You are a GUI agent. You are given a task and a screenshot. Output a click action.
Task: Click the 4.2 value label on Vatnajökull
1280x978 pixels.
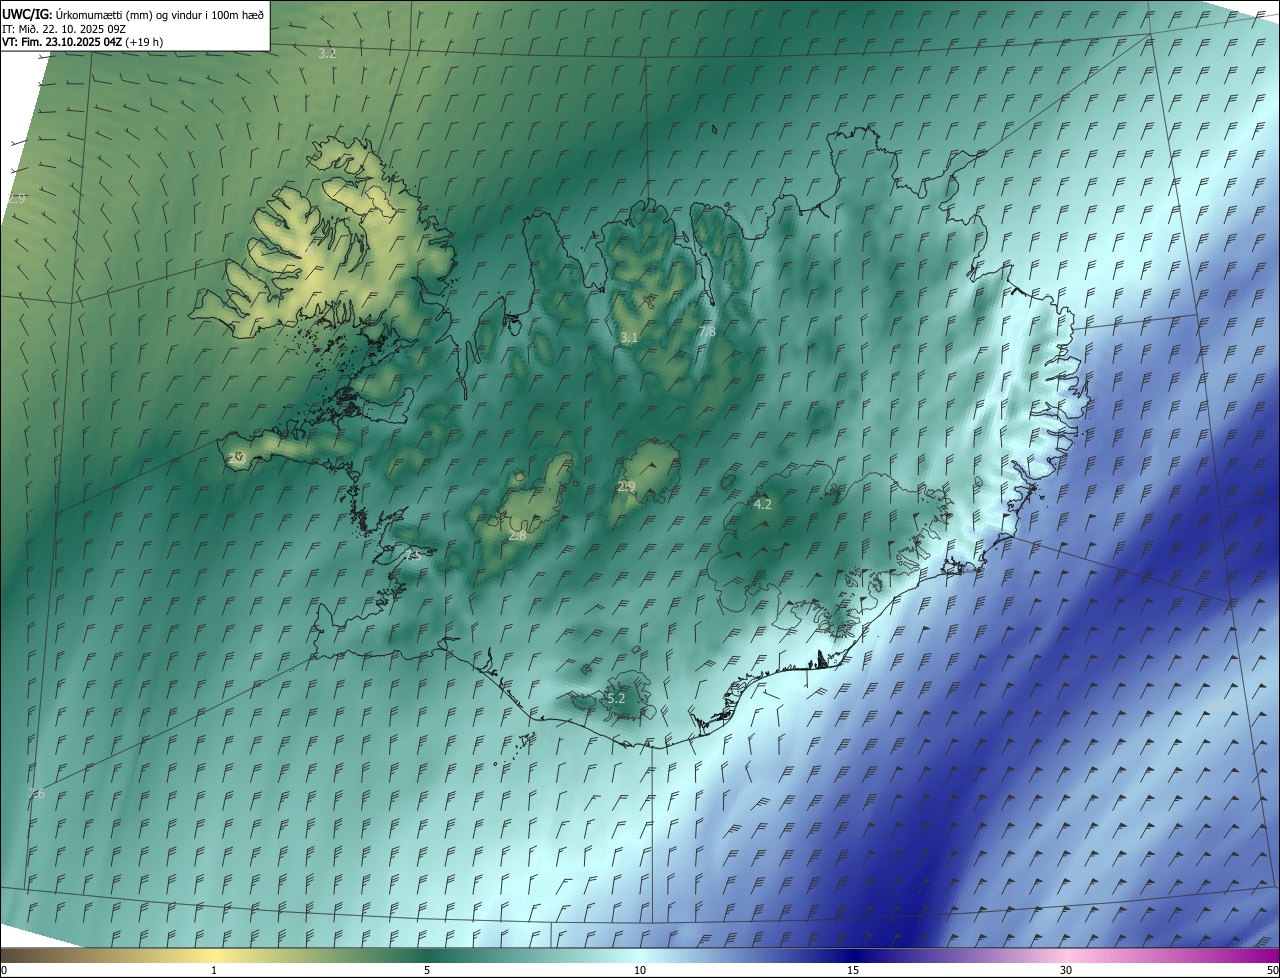point(762,504)
